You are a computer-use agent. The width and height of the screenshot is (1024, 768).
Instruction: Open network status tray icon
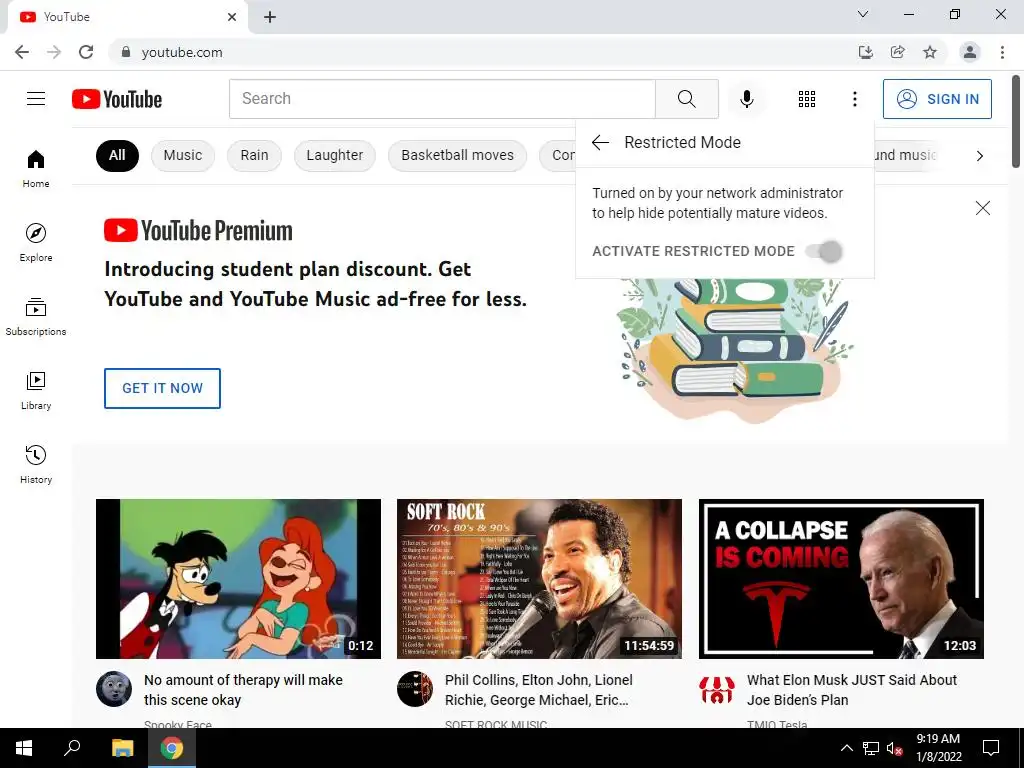click(x=871, y=748)
